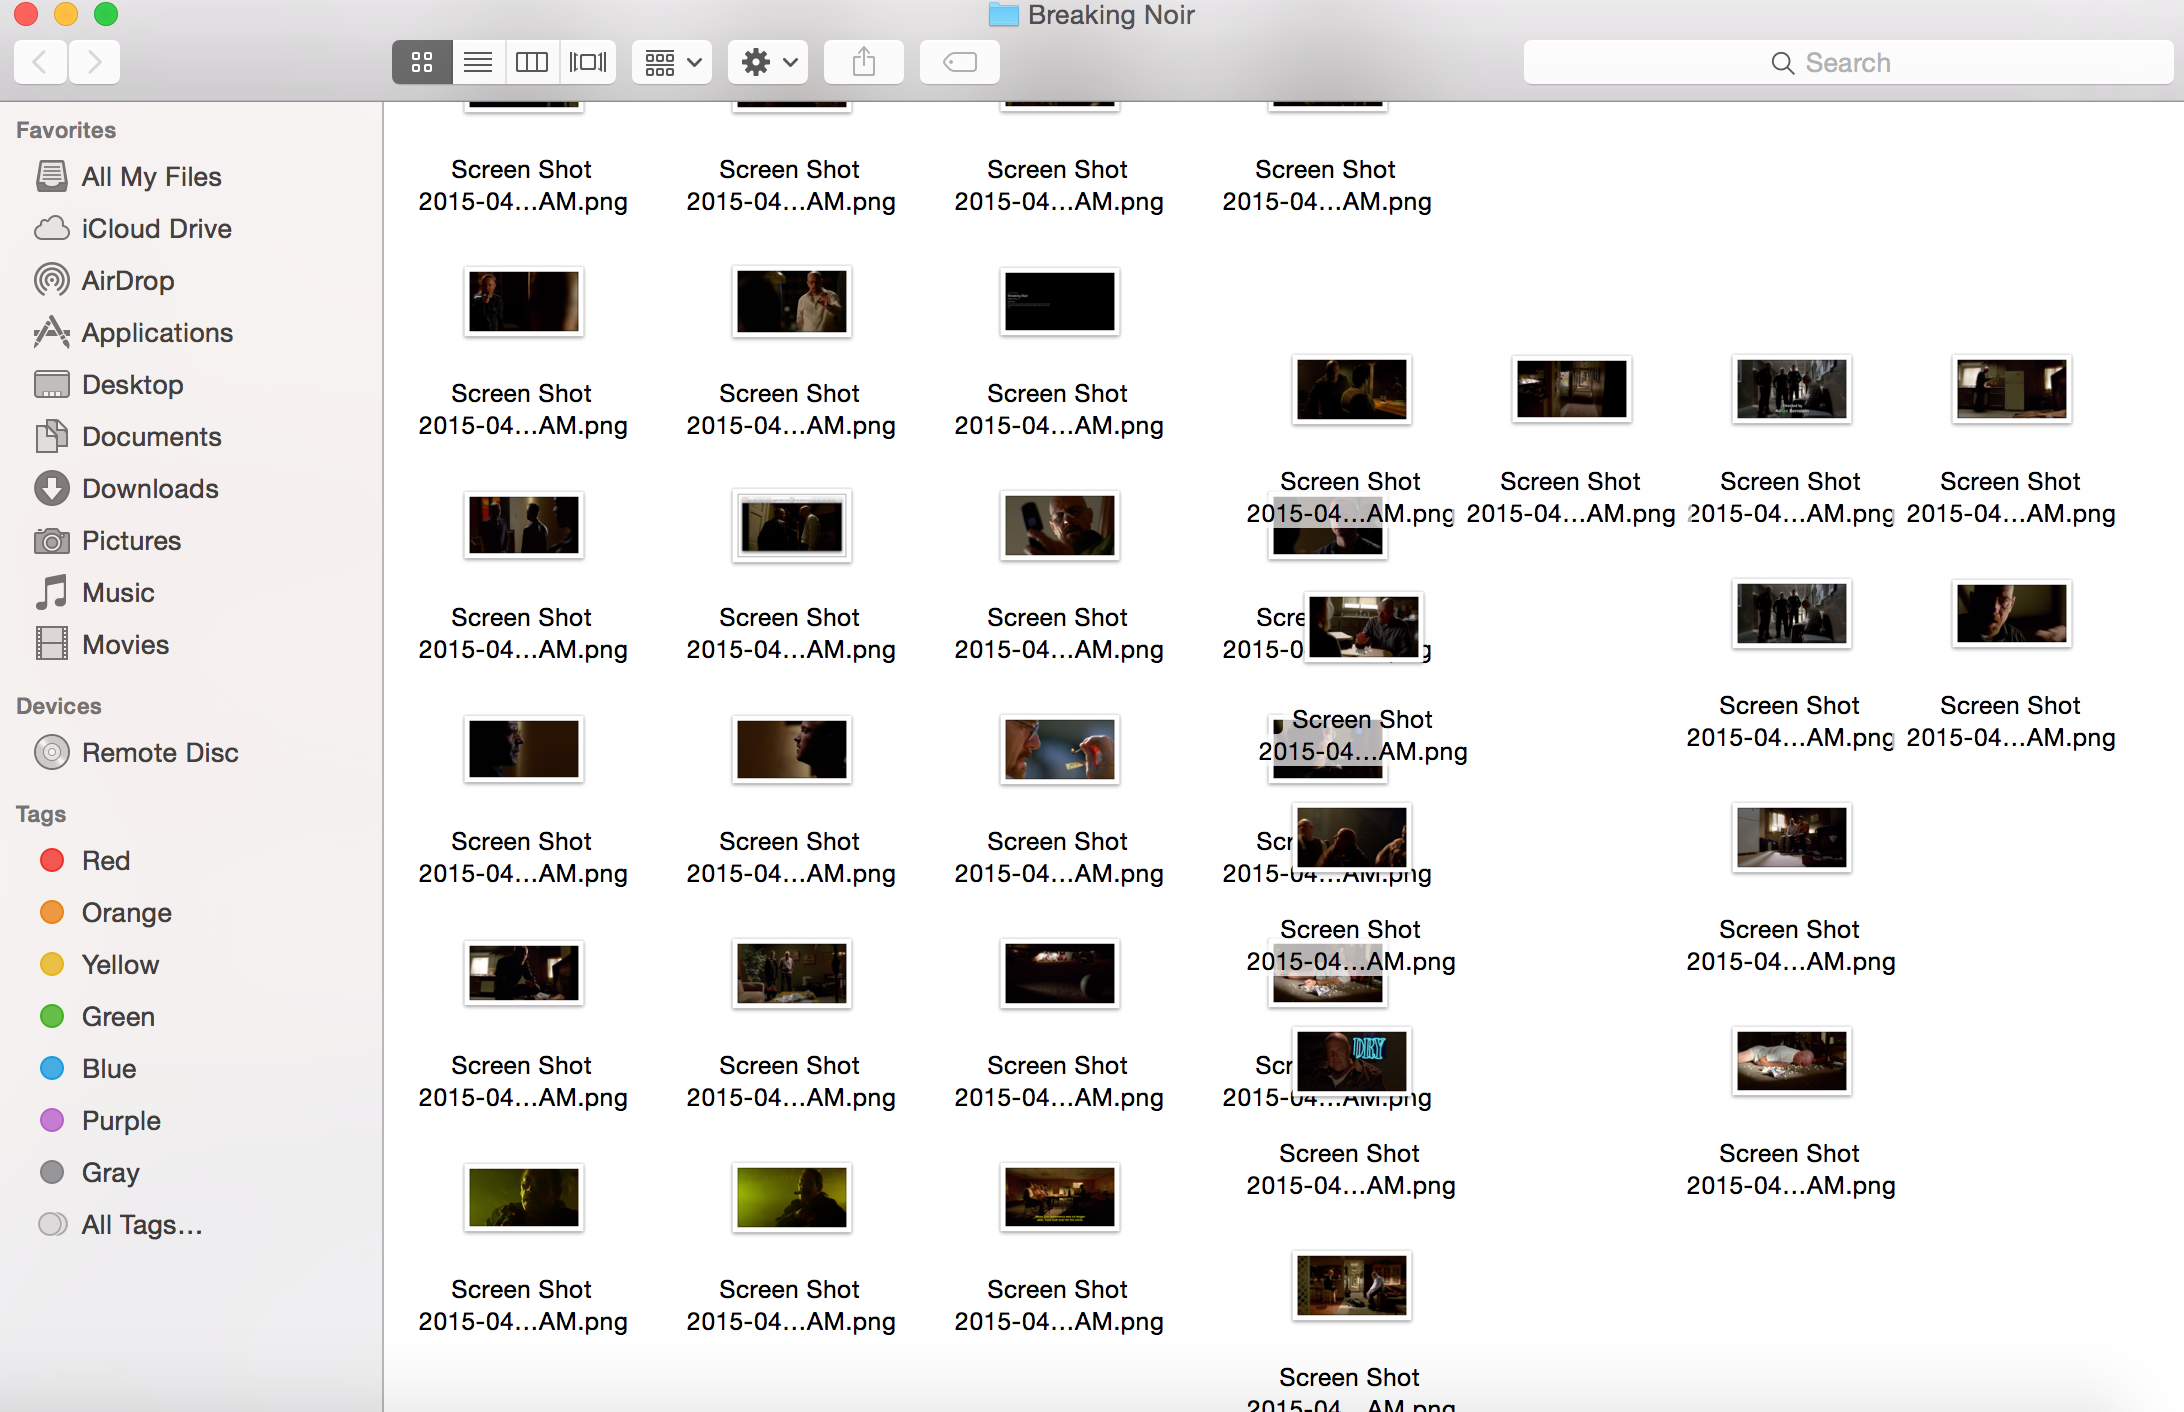Viewport: 2184px width, 1412px height.
Task: Filter by the Red tag
Action: [105, 861]
